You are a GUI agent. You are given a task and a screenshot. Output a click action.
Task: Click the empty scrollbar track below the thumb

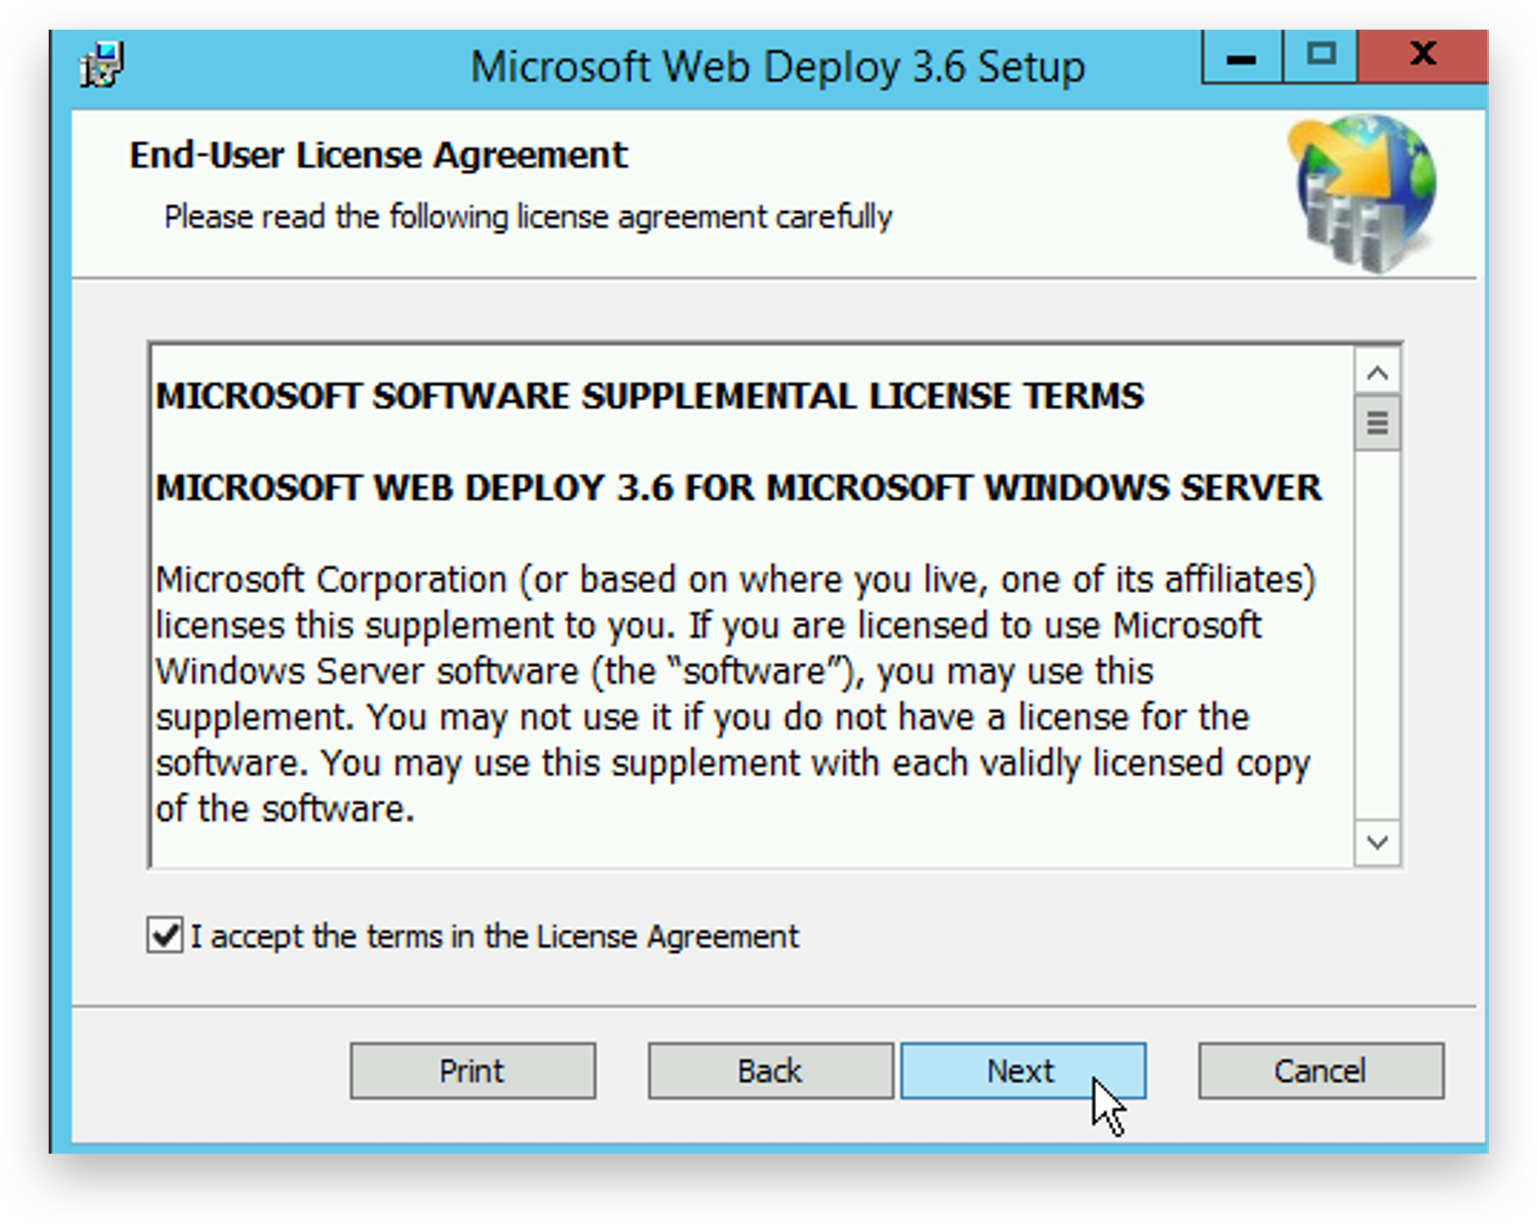[x=1377, y=635]
